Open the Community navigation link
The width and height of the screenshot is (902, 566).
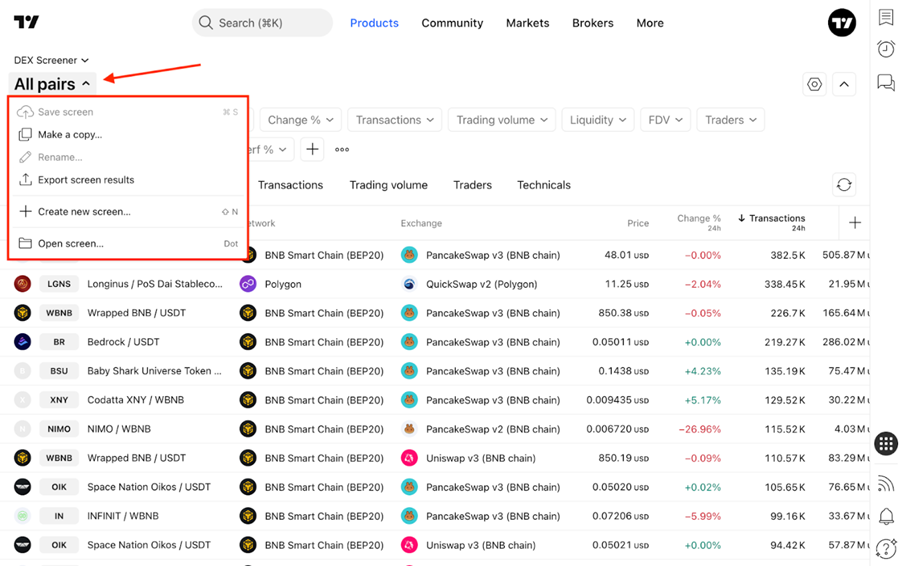[452, 23]
